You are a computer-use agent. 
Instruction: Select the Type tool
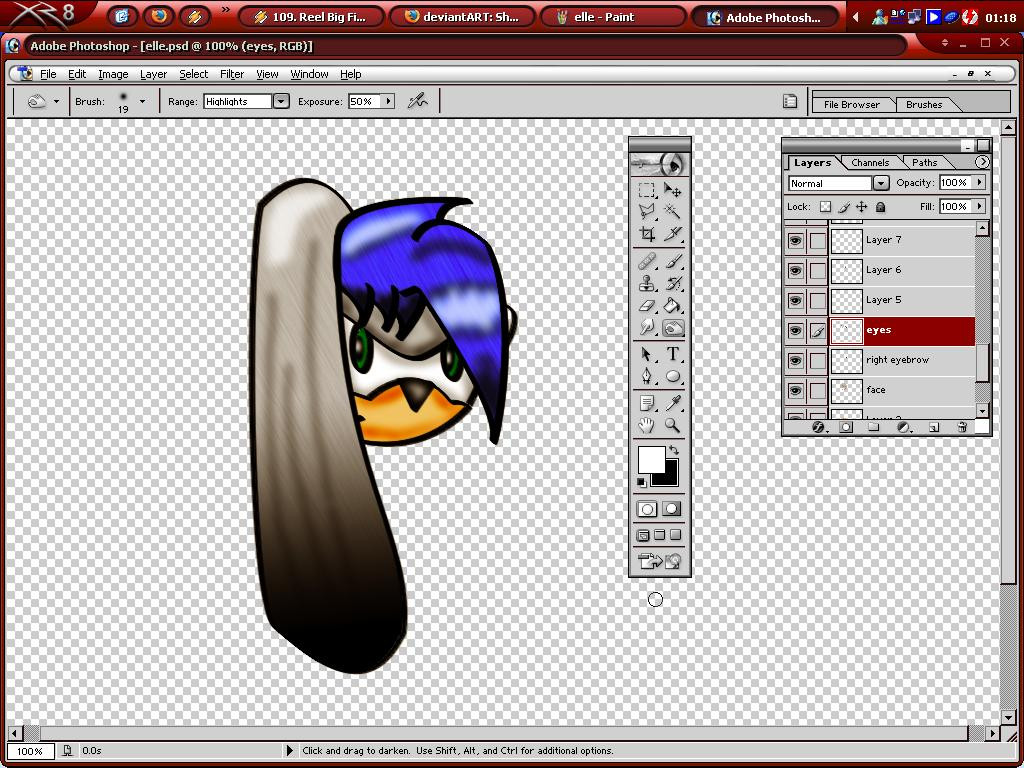pos(673,355)
